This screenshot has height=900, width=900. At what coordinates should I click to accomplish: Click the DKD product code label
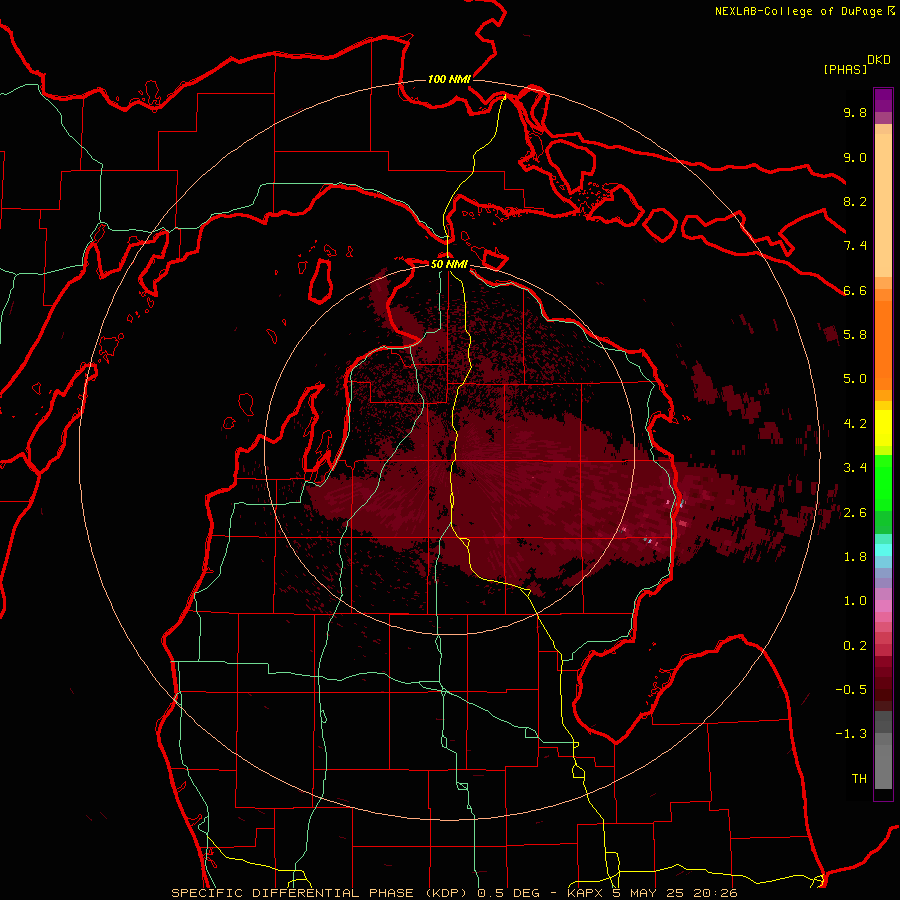tap(879, 60)
